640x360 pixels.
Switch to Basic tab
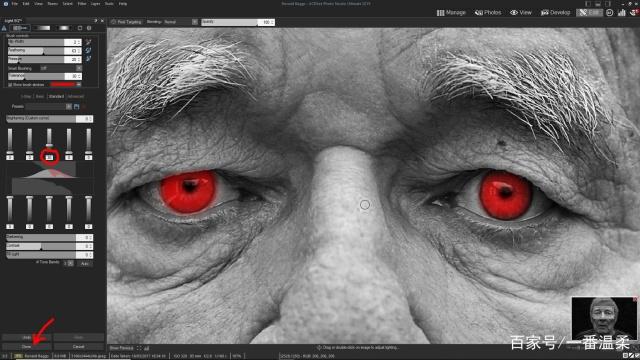coord(40,97)
